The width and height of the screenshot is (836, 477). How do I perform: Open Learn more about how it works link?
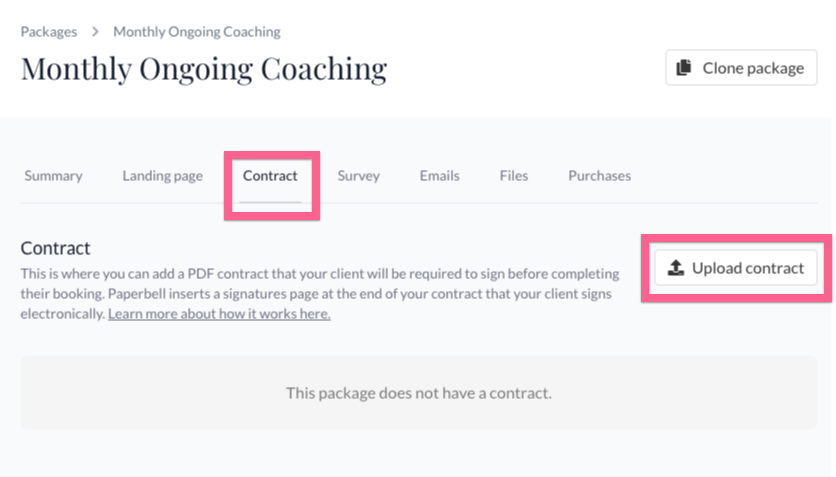tap(219, 314)
